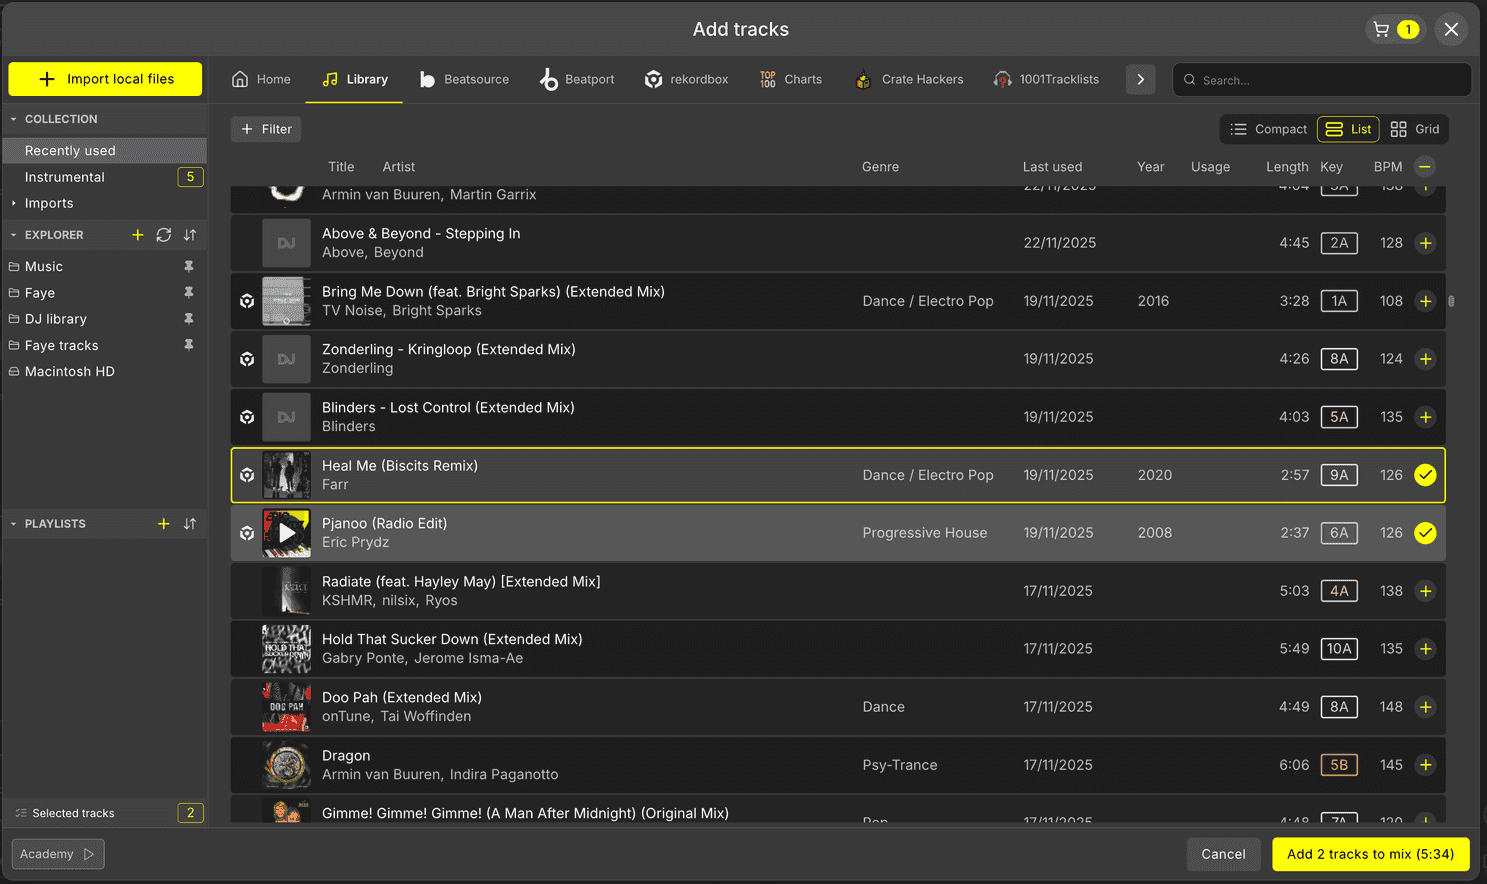Click the plus icon next to Explorer
Image resolution: width=1487 pixels, height=884 pixels.
[x=138, y=235]
